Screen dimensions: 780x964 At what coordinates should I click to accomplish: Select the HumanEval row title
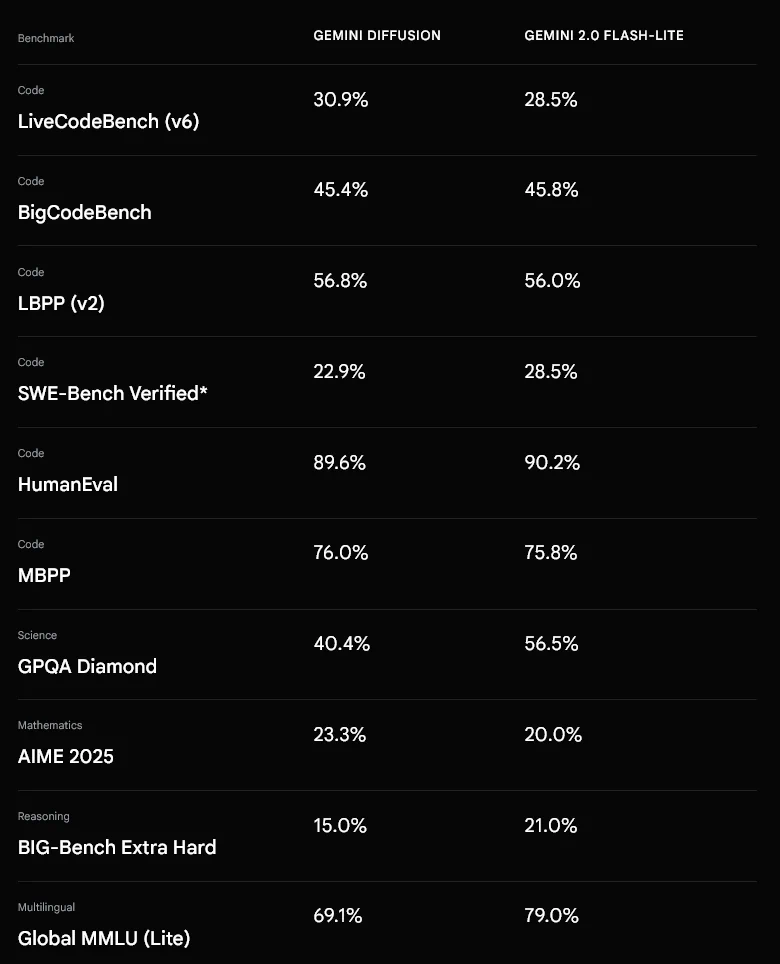[x=68, y=484]
